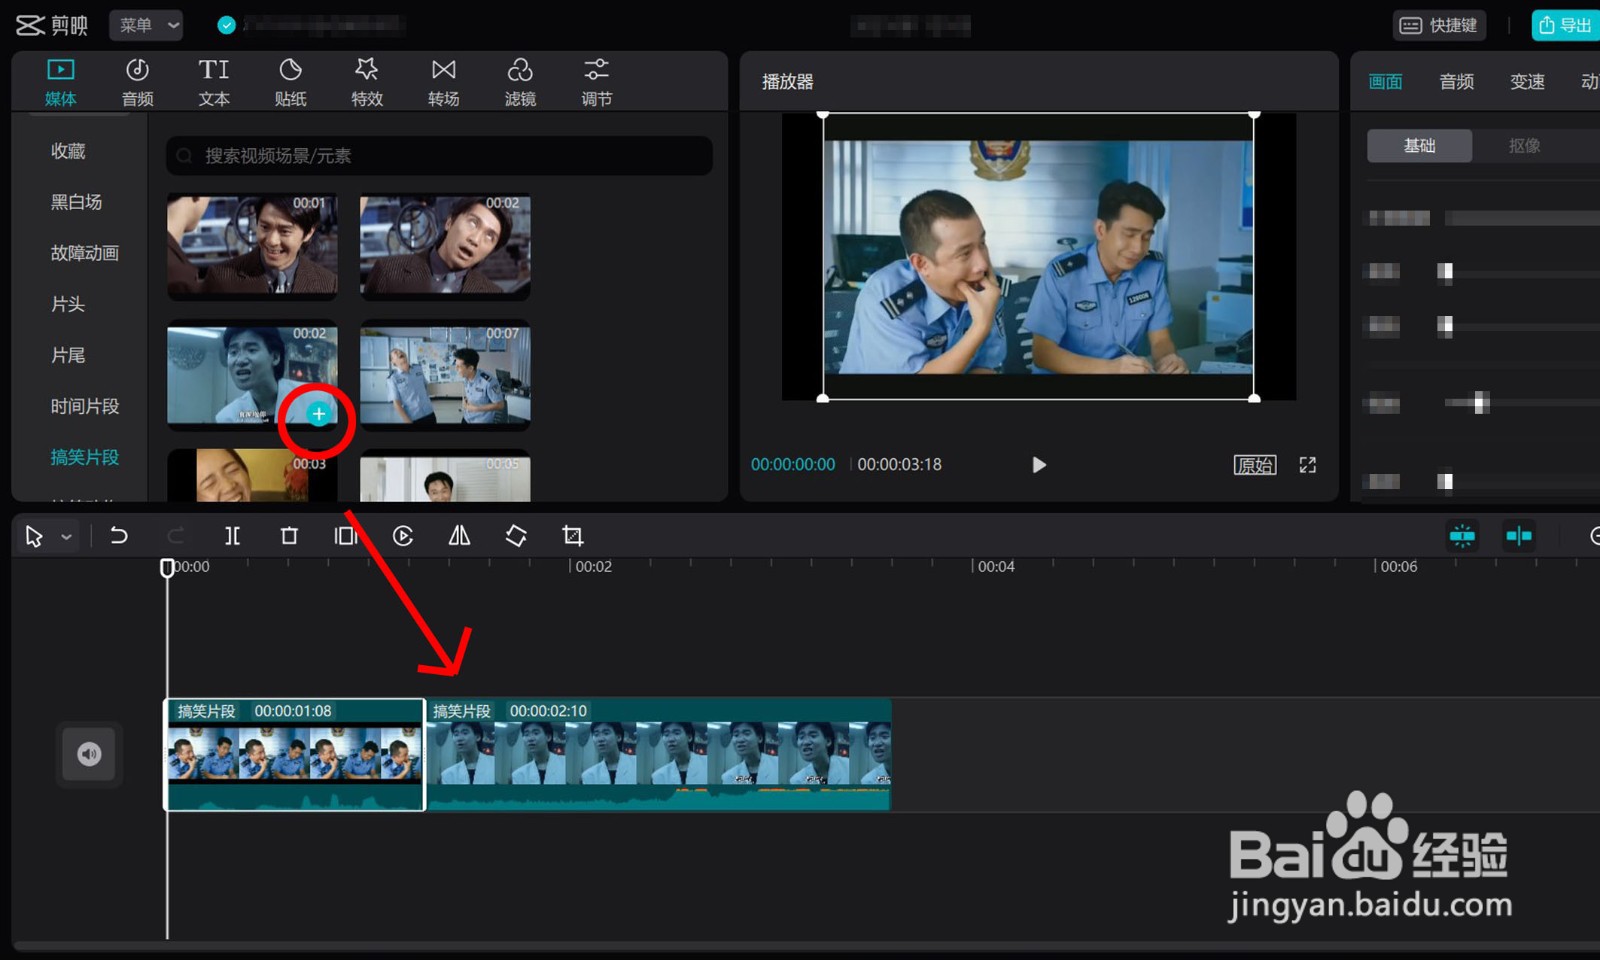This screenshot has height=960, width=1600.
Task: Select 时间片段 category in sidebar
Action: click(x=85, y=406)
